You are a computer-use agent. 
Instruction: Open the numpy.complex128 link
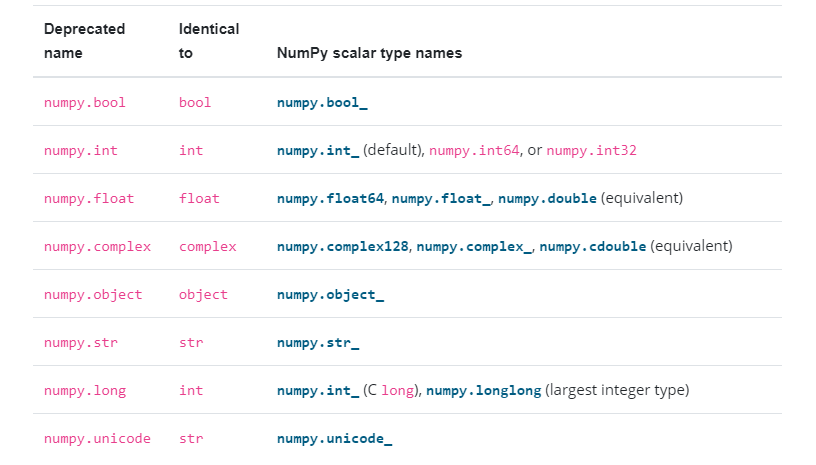tap(343, 247)
